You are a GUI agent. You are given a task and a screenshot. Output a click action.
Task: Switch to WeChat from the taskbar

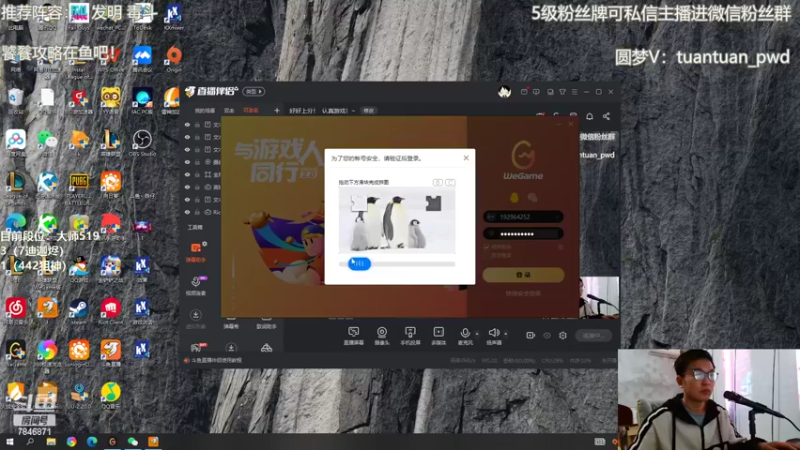(x=133, y=442)
